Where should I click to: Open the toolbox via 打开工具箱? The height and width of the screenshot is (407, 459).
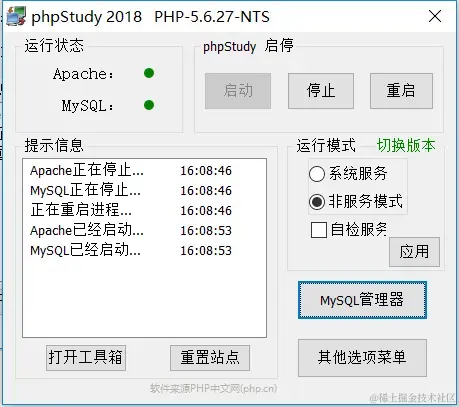click(x=86, y=358)
